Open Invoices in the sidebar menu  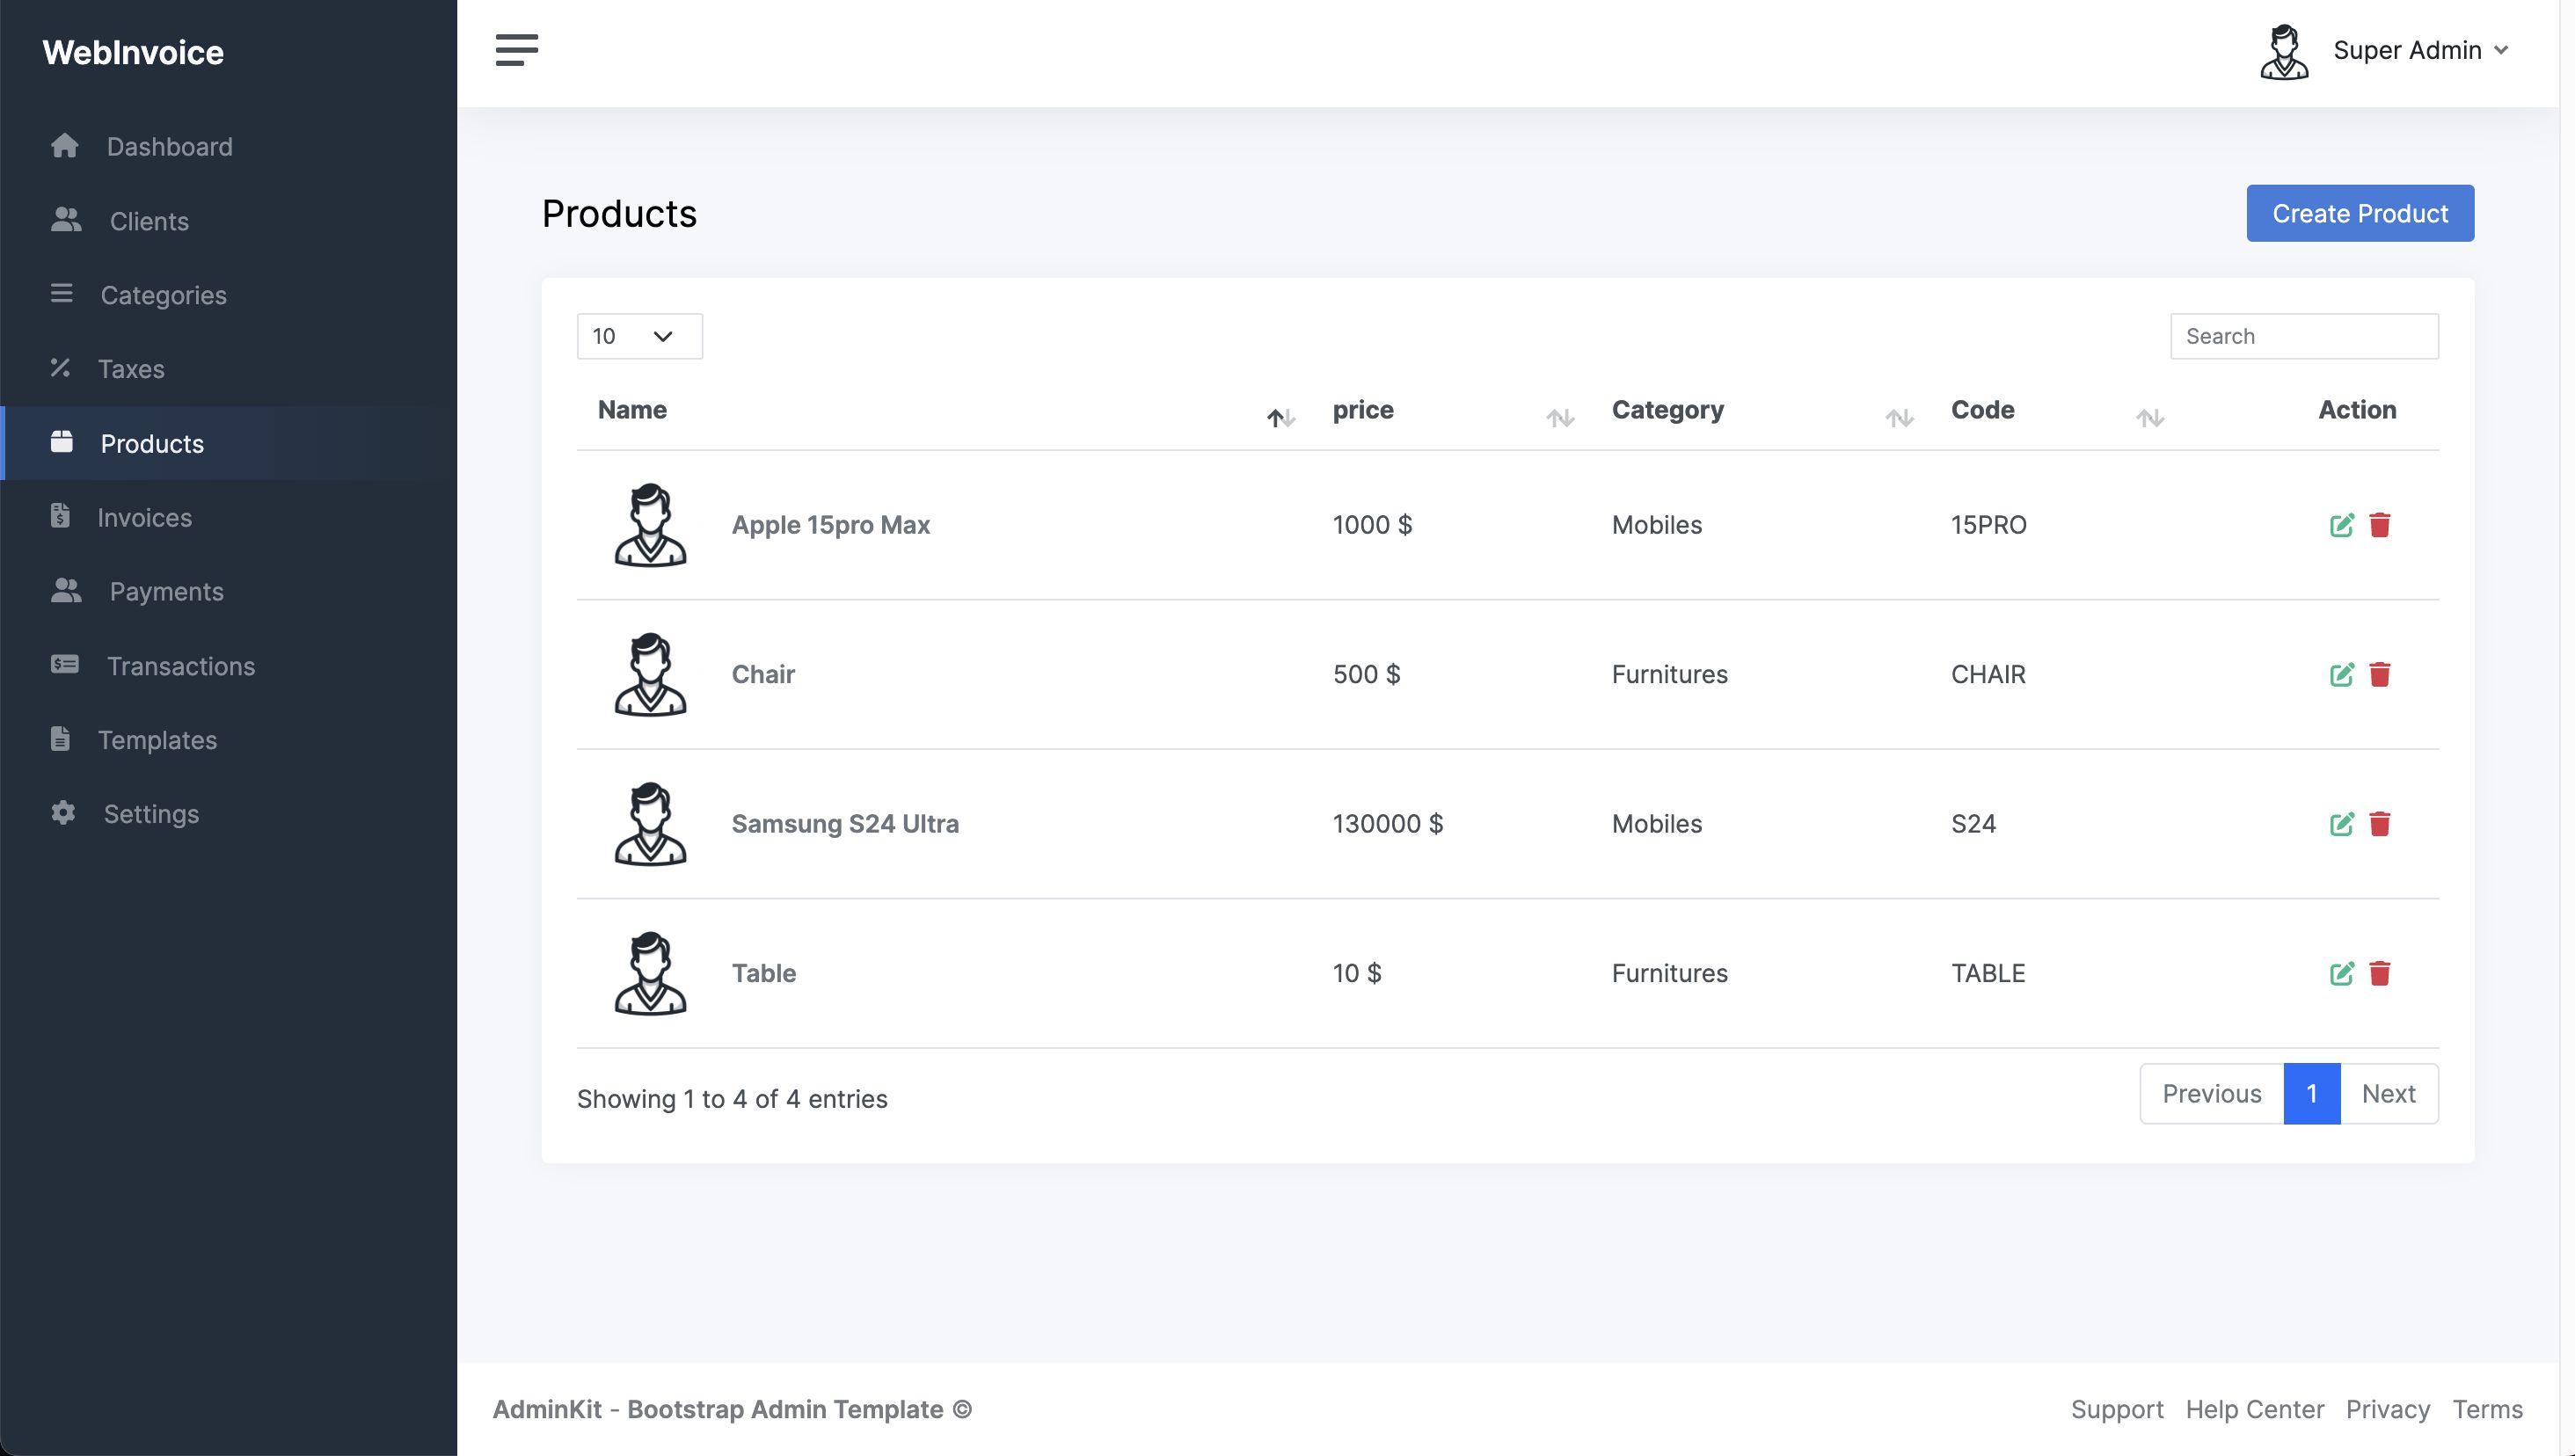point(144,517)
